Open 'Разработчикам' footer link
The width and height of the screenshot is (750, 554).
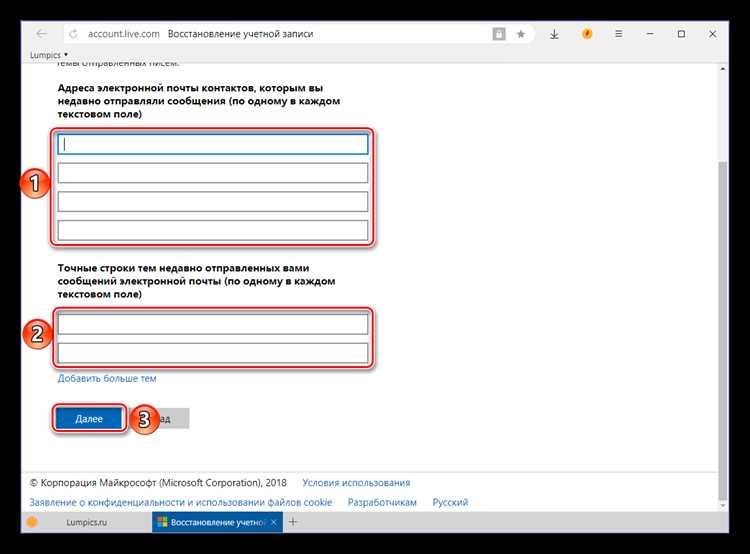pyautogui.click(x=382, y=502)
